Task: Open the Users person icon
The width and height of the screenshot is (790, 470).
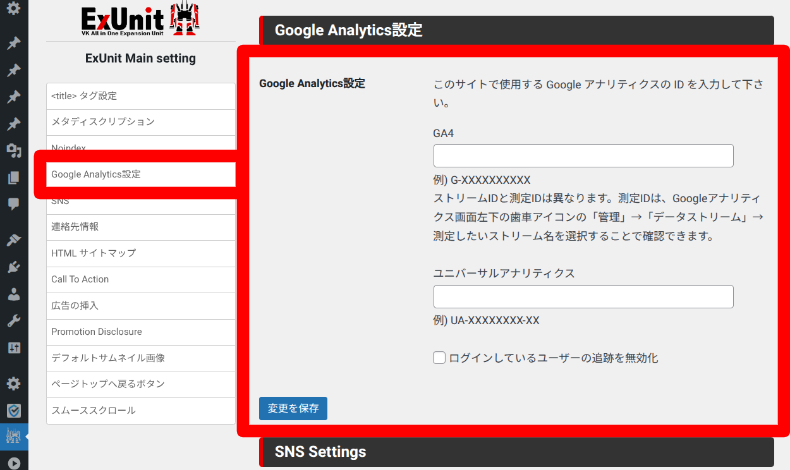Action: (x=14, y=294)
